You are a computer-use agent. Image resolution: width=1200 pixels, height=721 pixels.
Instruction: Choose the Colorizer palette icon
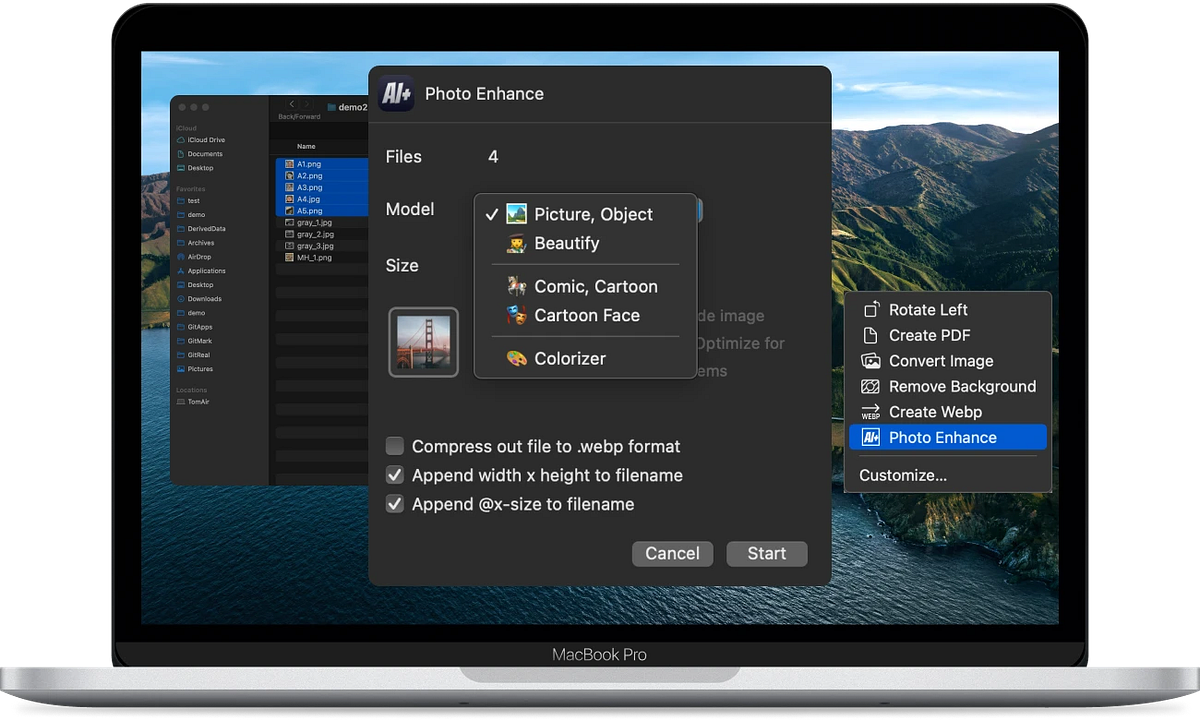tap(516, 358)
